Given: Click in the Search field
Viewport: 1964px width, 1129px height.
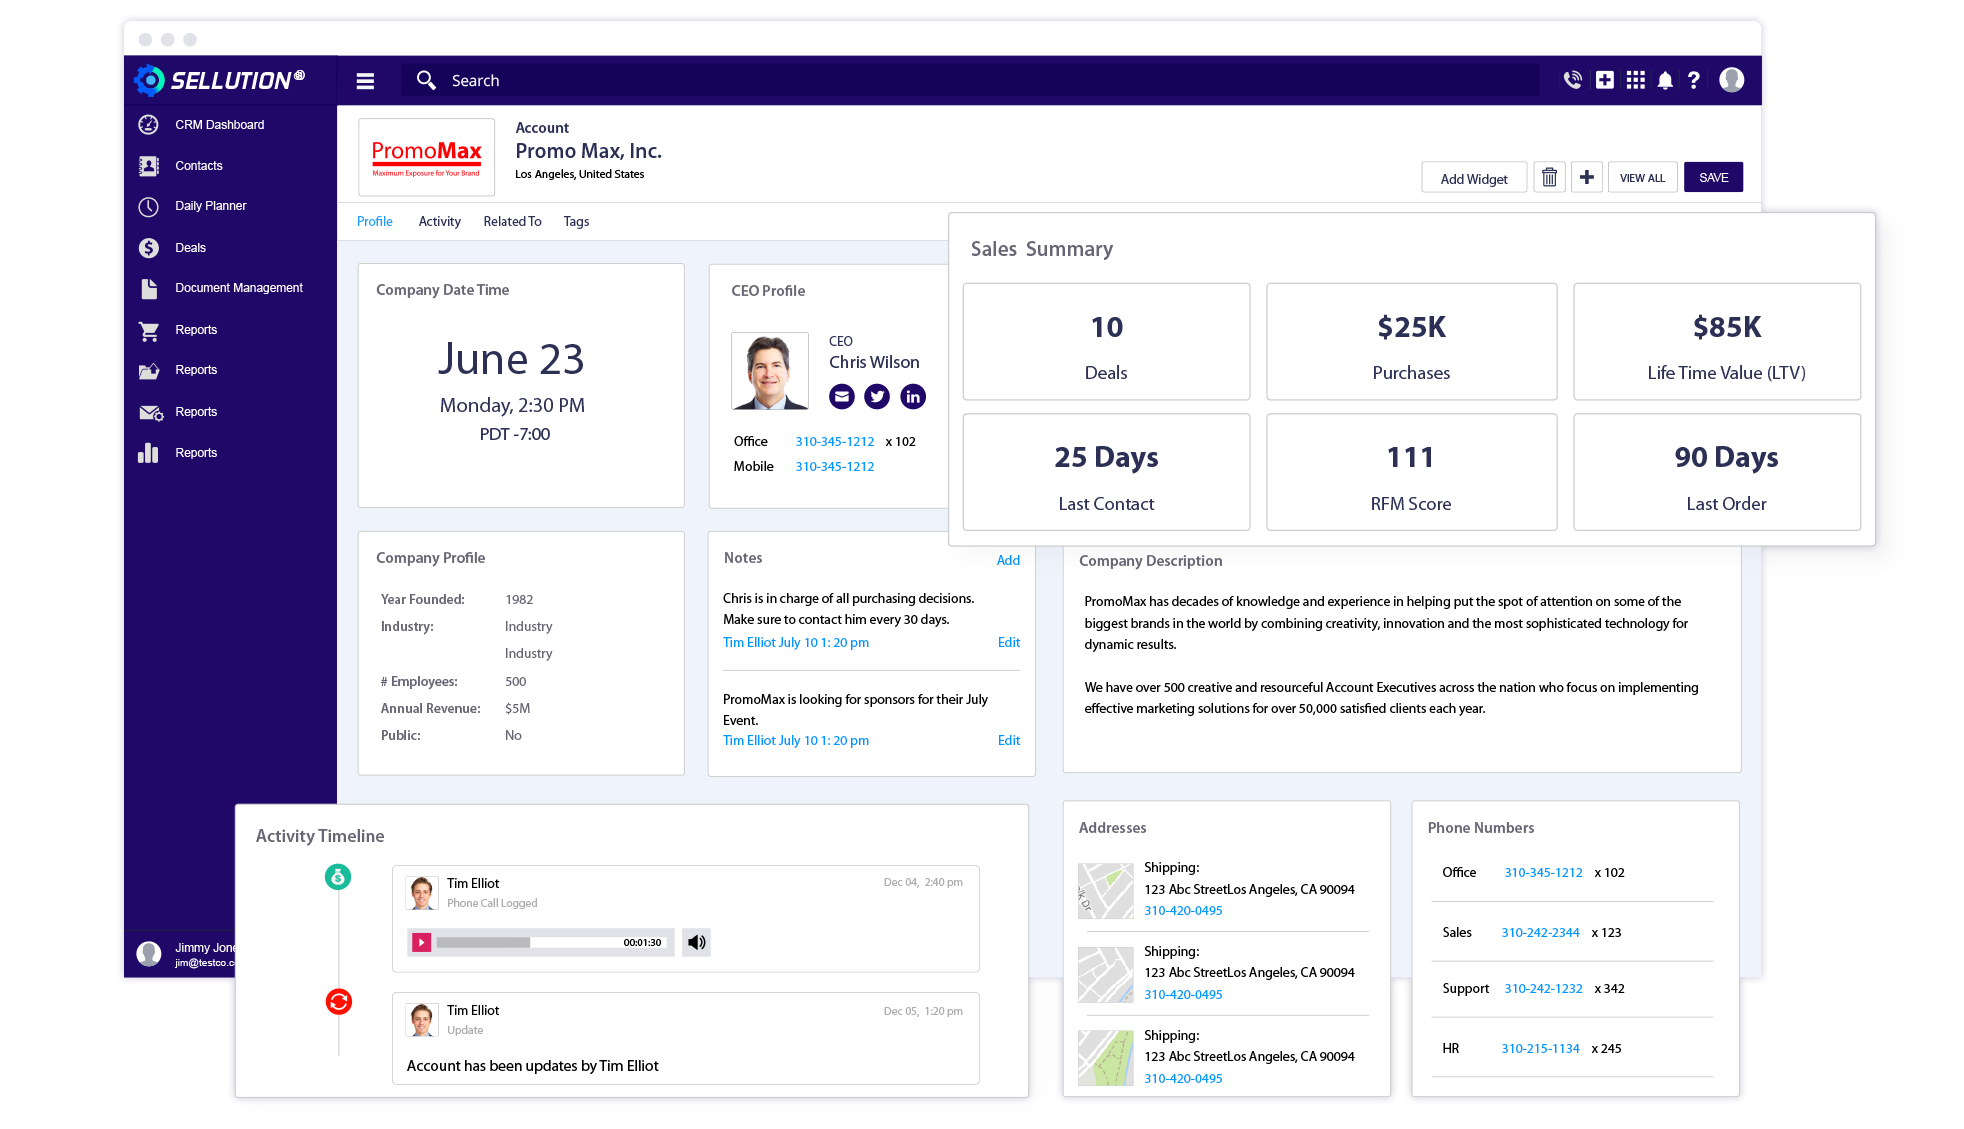Looking at the screenshot, I should pos(970,81).
